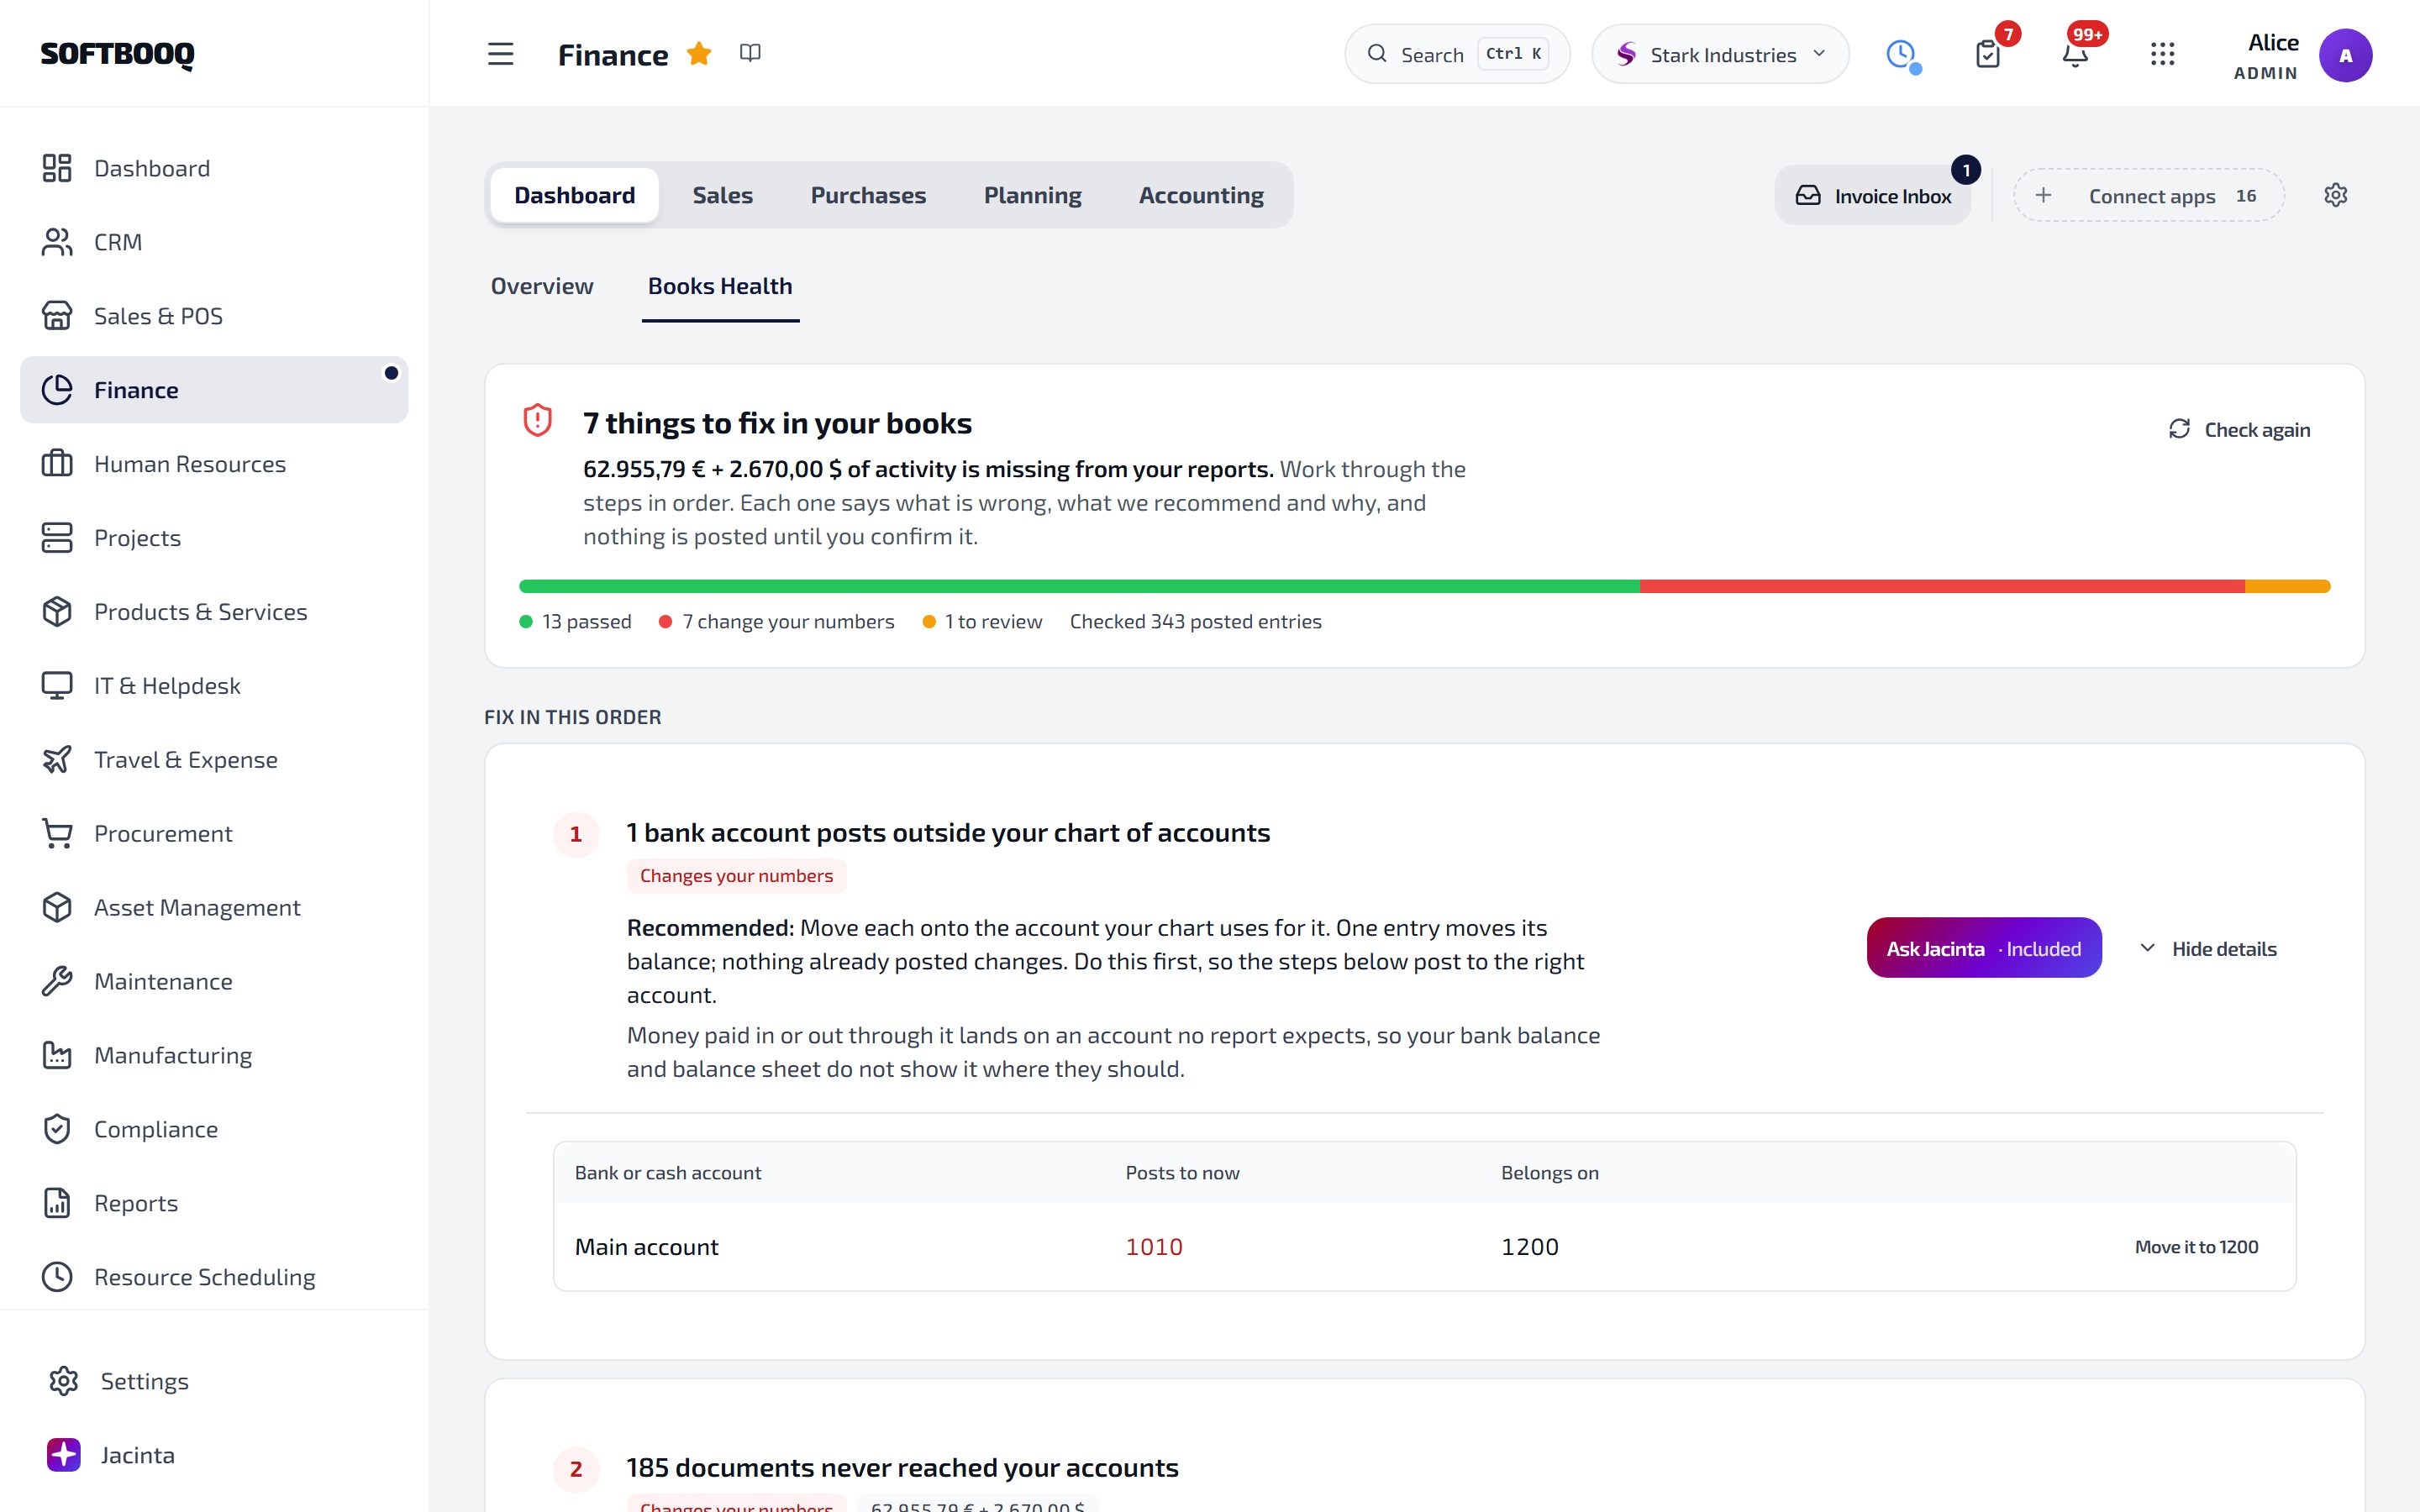
Task: Switch to the Sales tab
Action: click(x=722, y=195)
